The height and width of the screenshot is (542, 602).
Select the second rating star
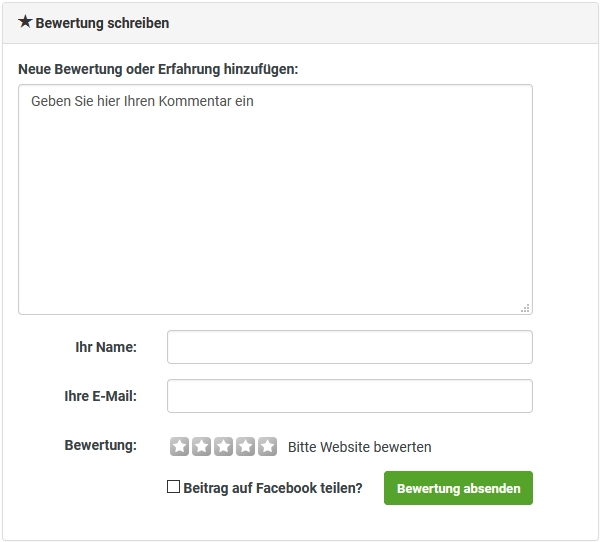[201, 447]
